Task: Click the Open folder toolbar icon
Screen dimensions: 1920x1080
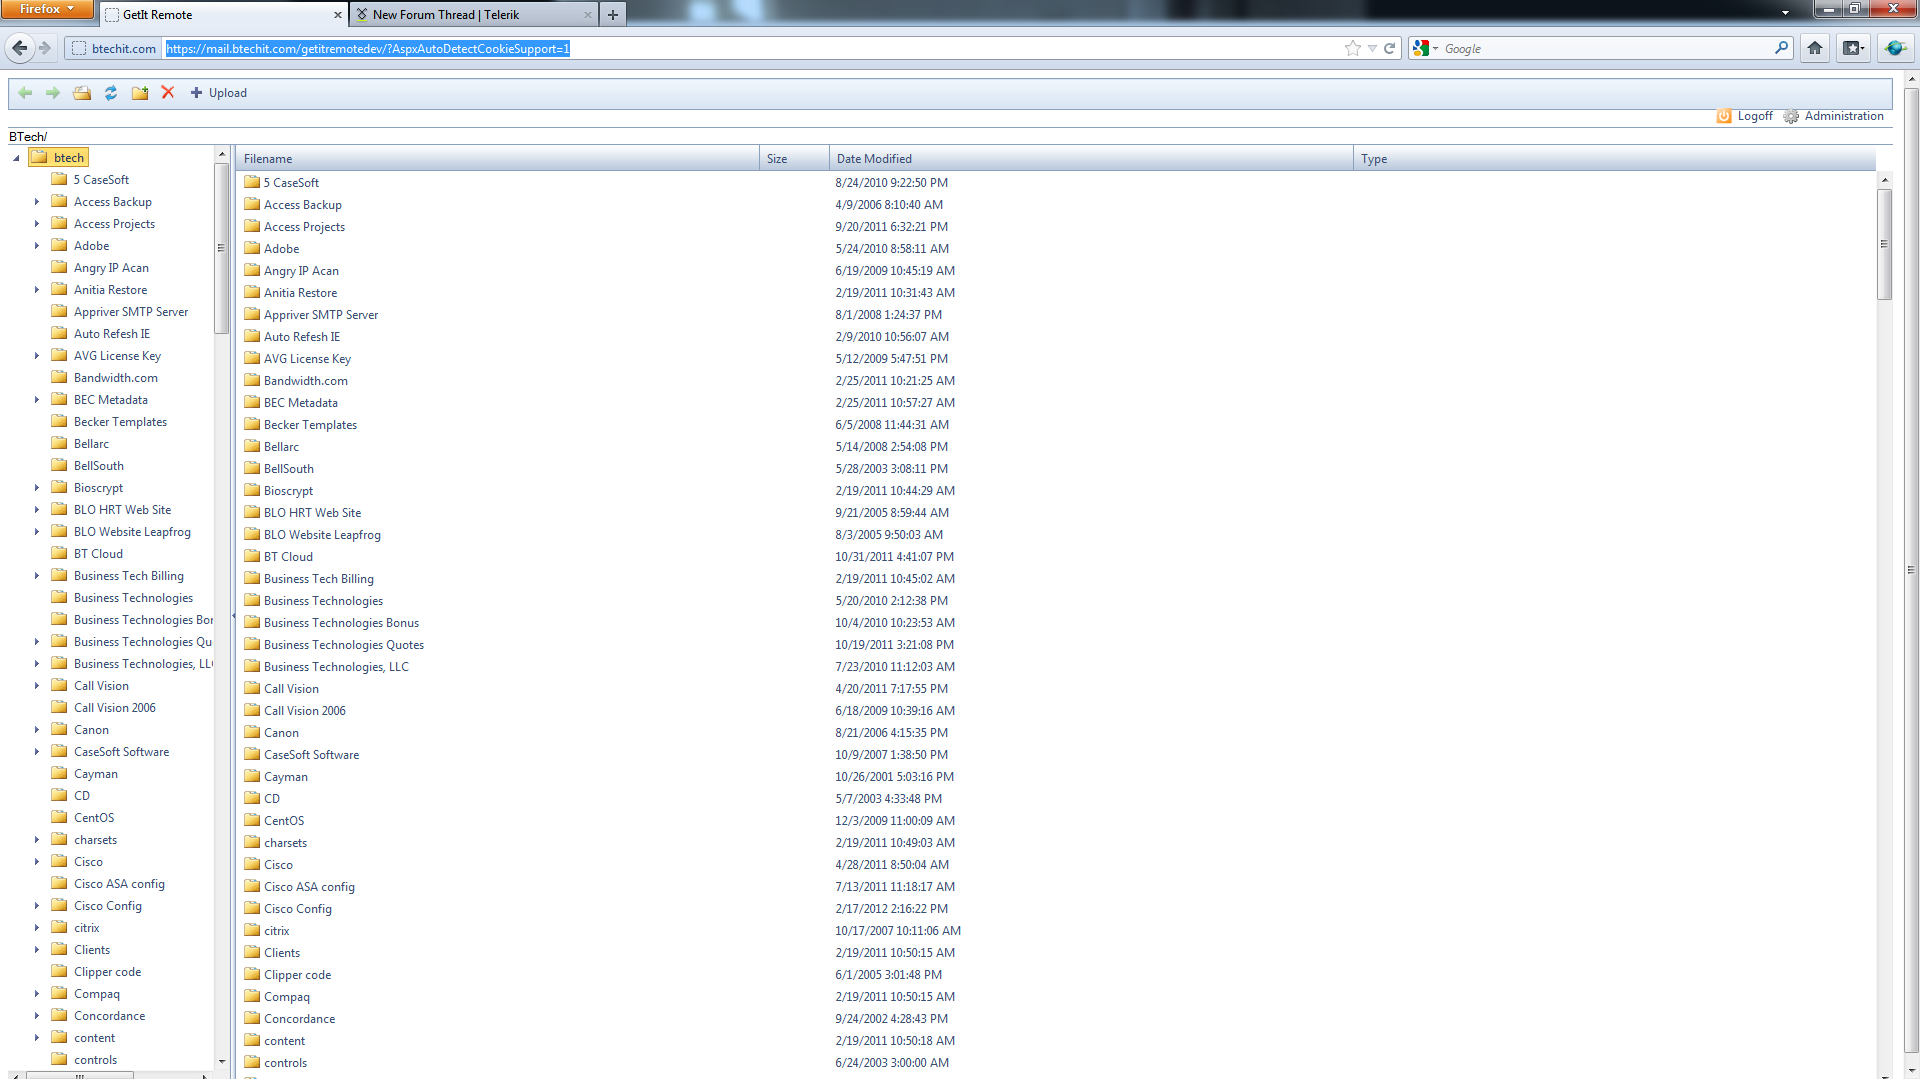Action: 82,93
